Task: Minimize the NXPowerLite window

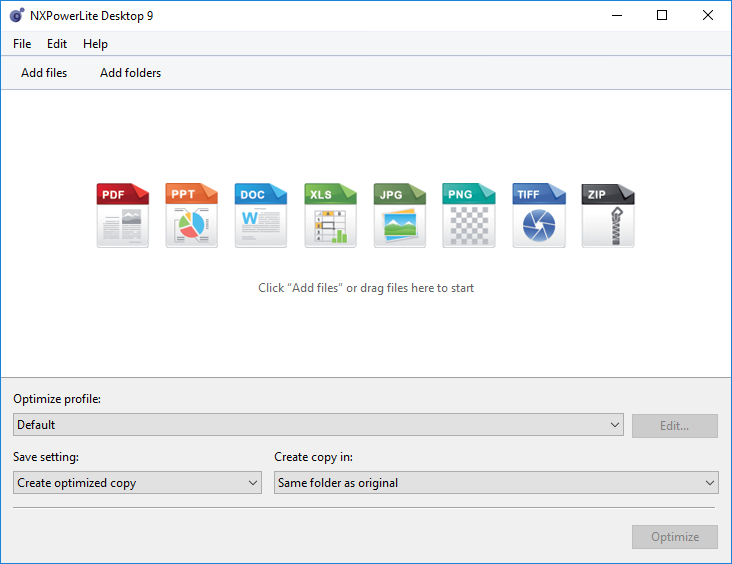Action: 617,15
